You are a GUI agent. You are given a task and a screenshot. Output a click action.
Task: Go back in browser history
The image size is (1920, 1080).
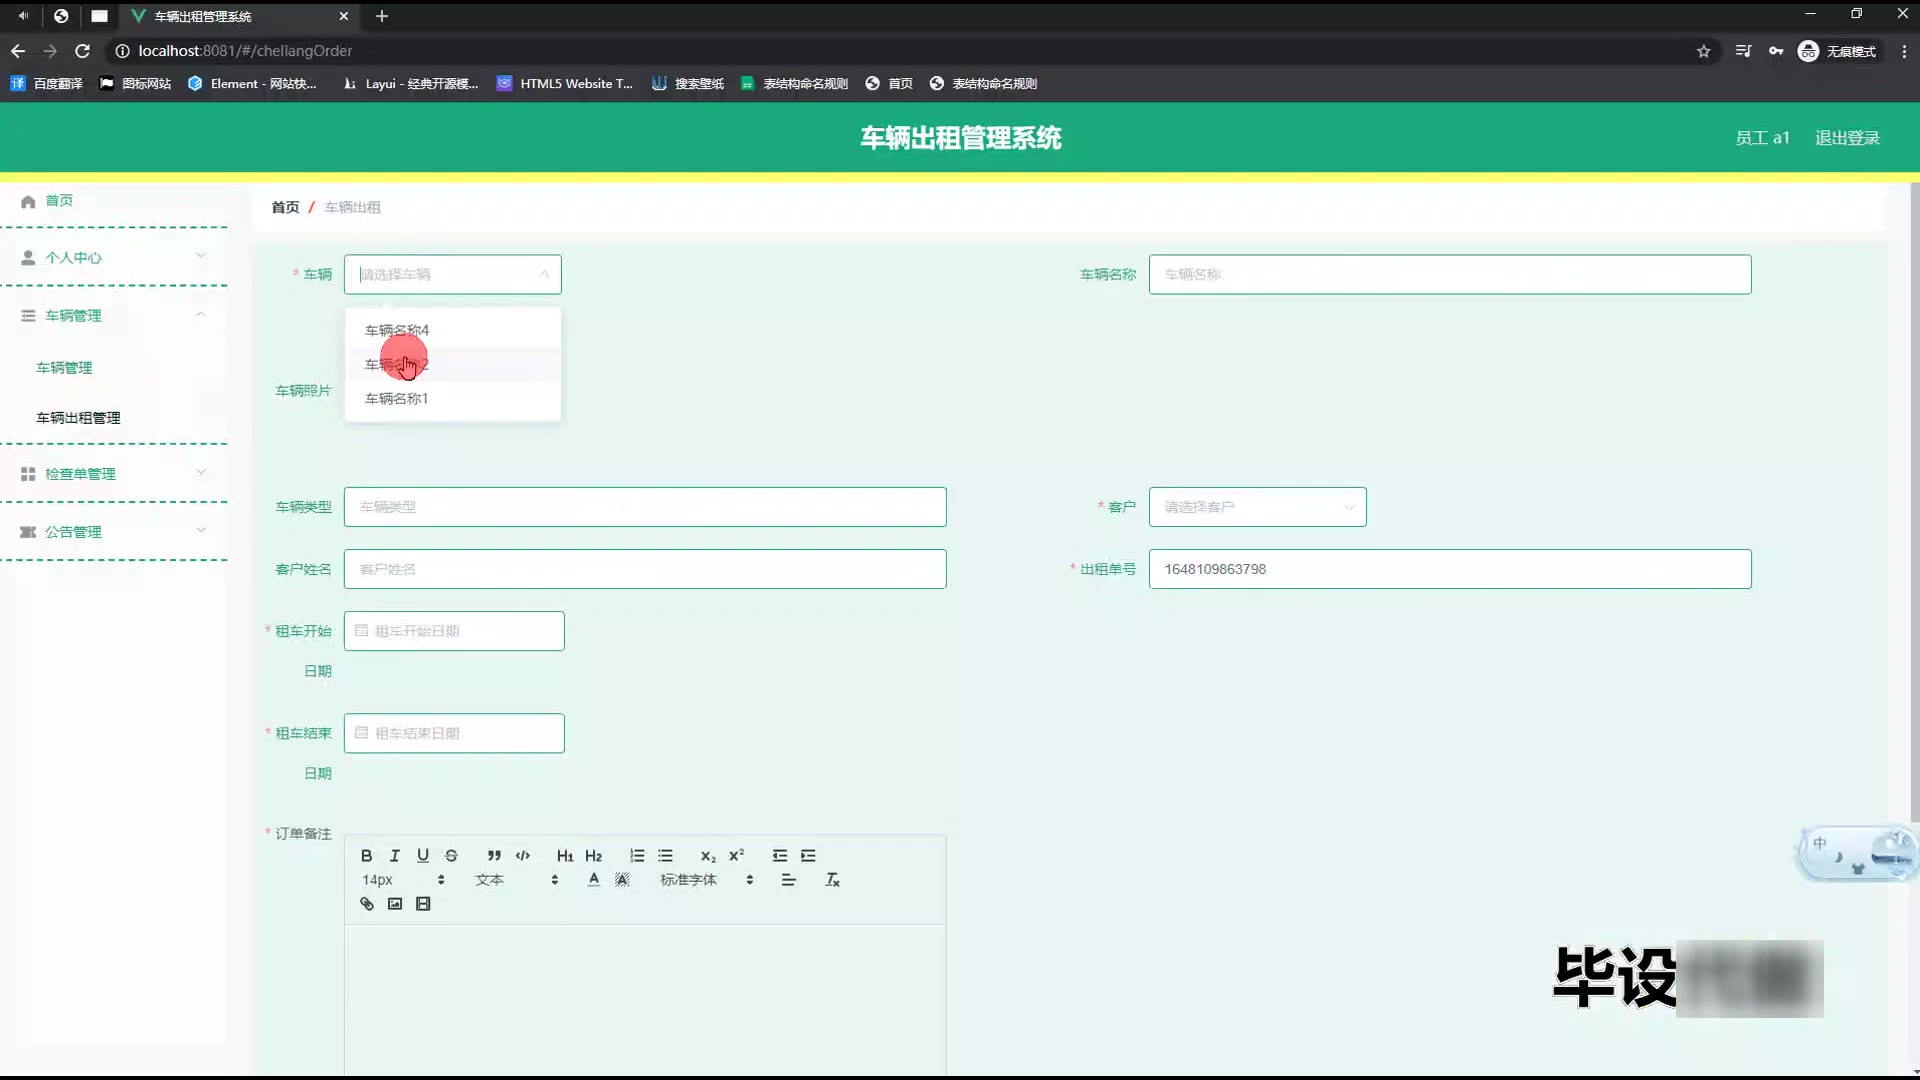coord(18,51)
